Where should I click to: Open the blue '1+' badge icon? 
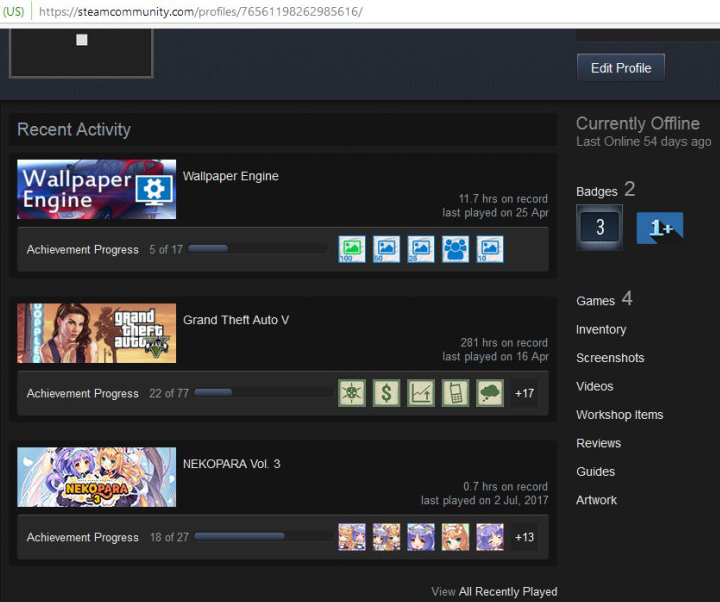tap(660, 228)
